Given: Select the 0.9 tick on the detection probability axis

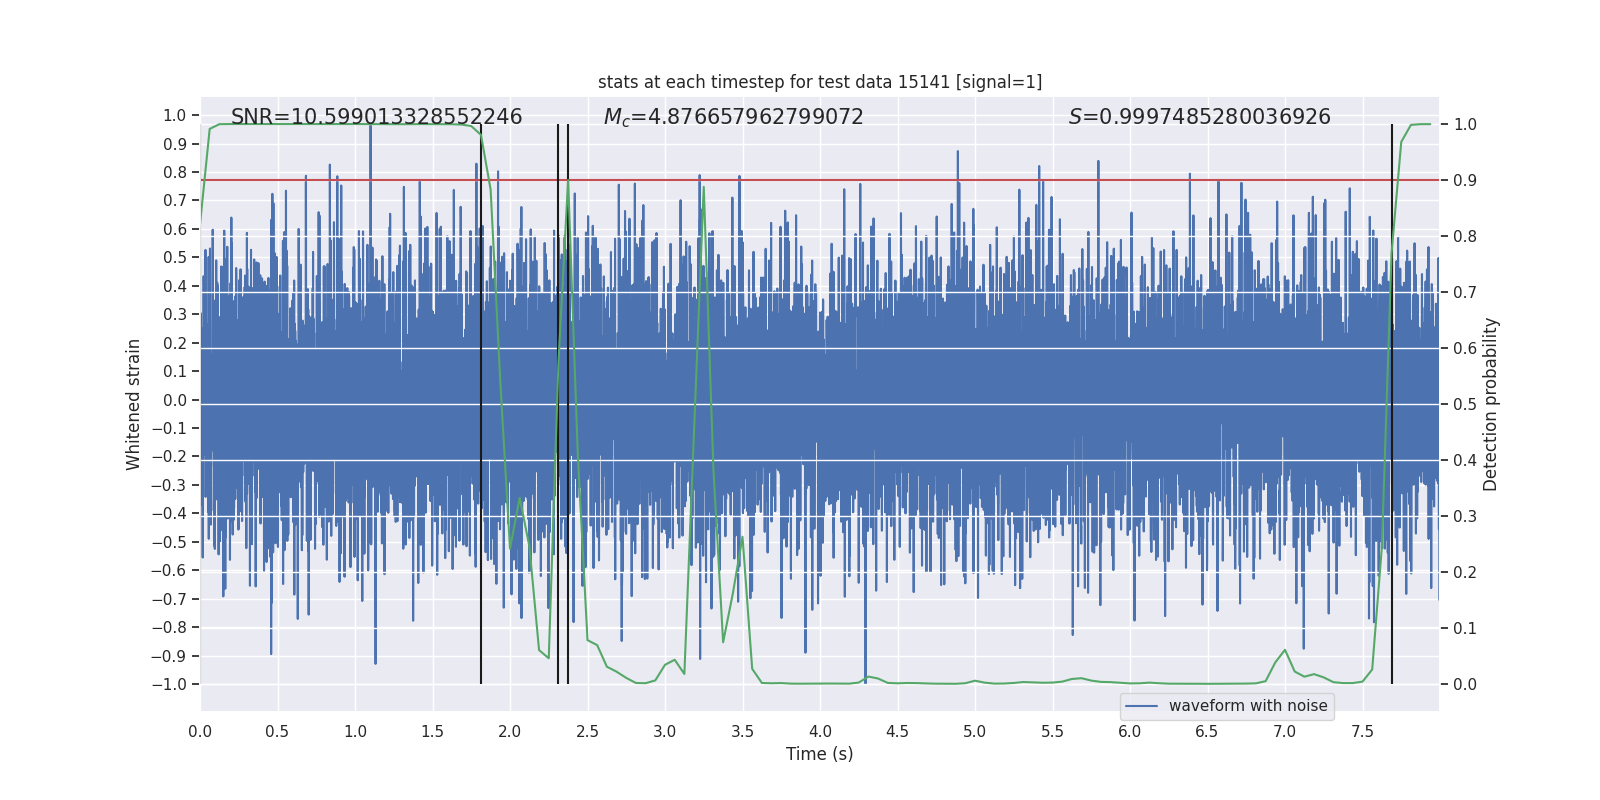Looking at the screenshot, I should [1465, 181].
